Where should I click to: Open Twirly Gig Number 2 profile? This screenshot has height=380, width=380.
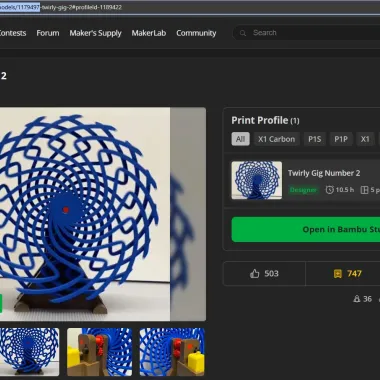324,173
